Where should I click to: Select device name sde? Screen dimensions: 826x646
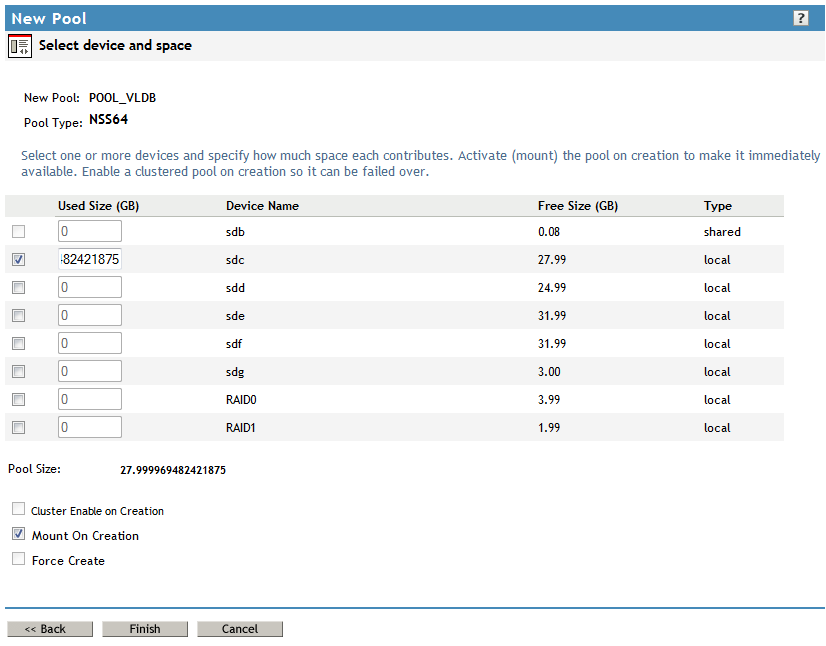[235, 316]
